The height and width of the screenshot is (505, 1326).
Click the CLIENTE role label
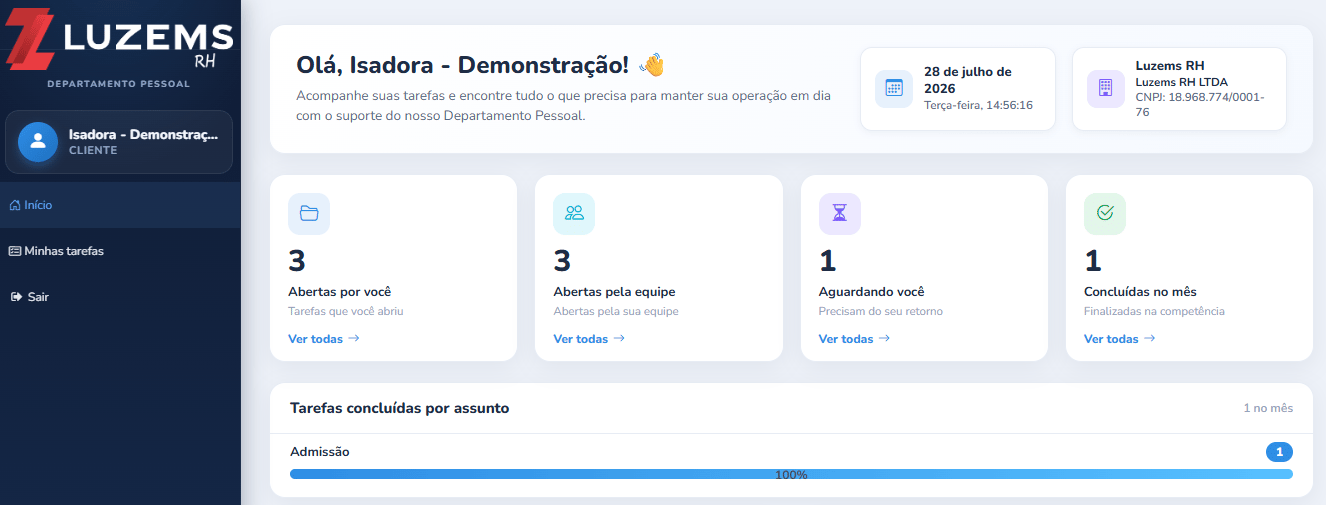pos(93,150)
